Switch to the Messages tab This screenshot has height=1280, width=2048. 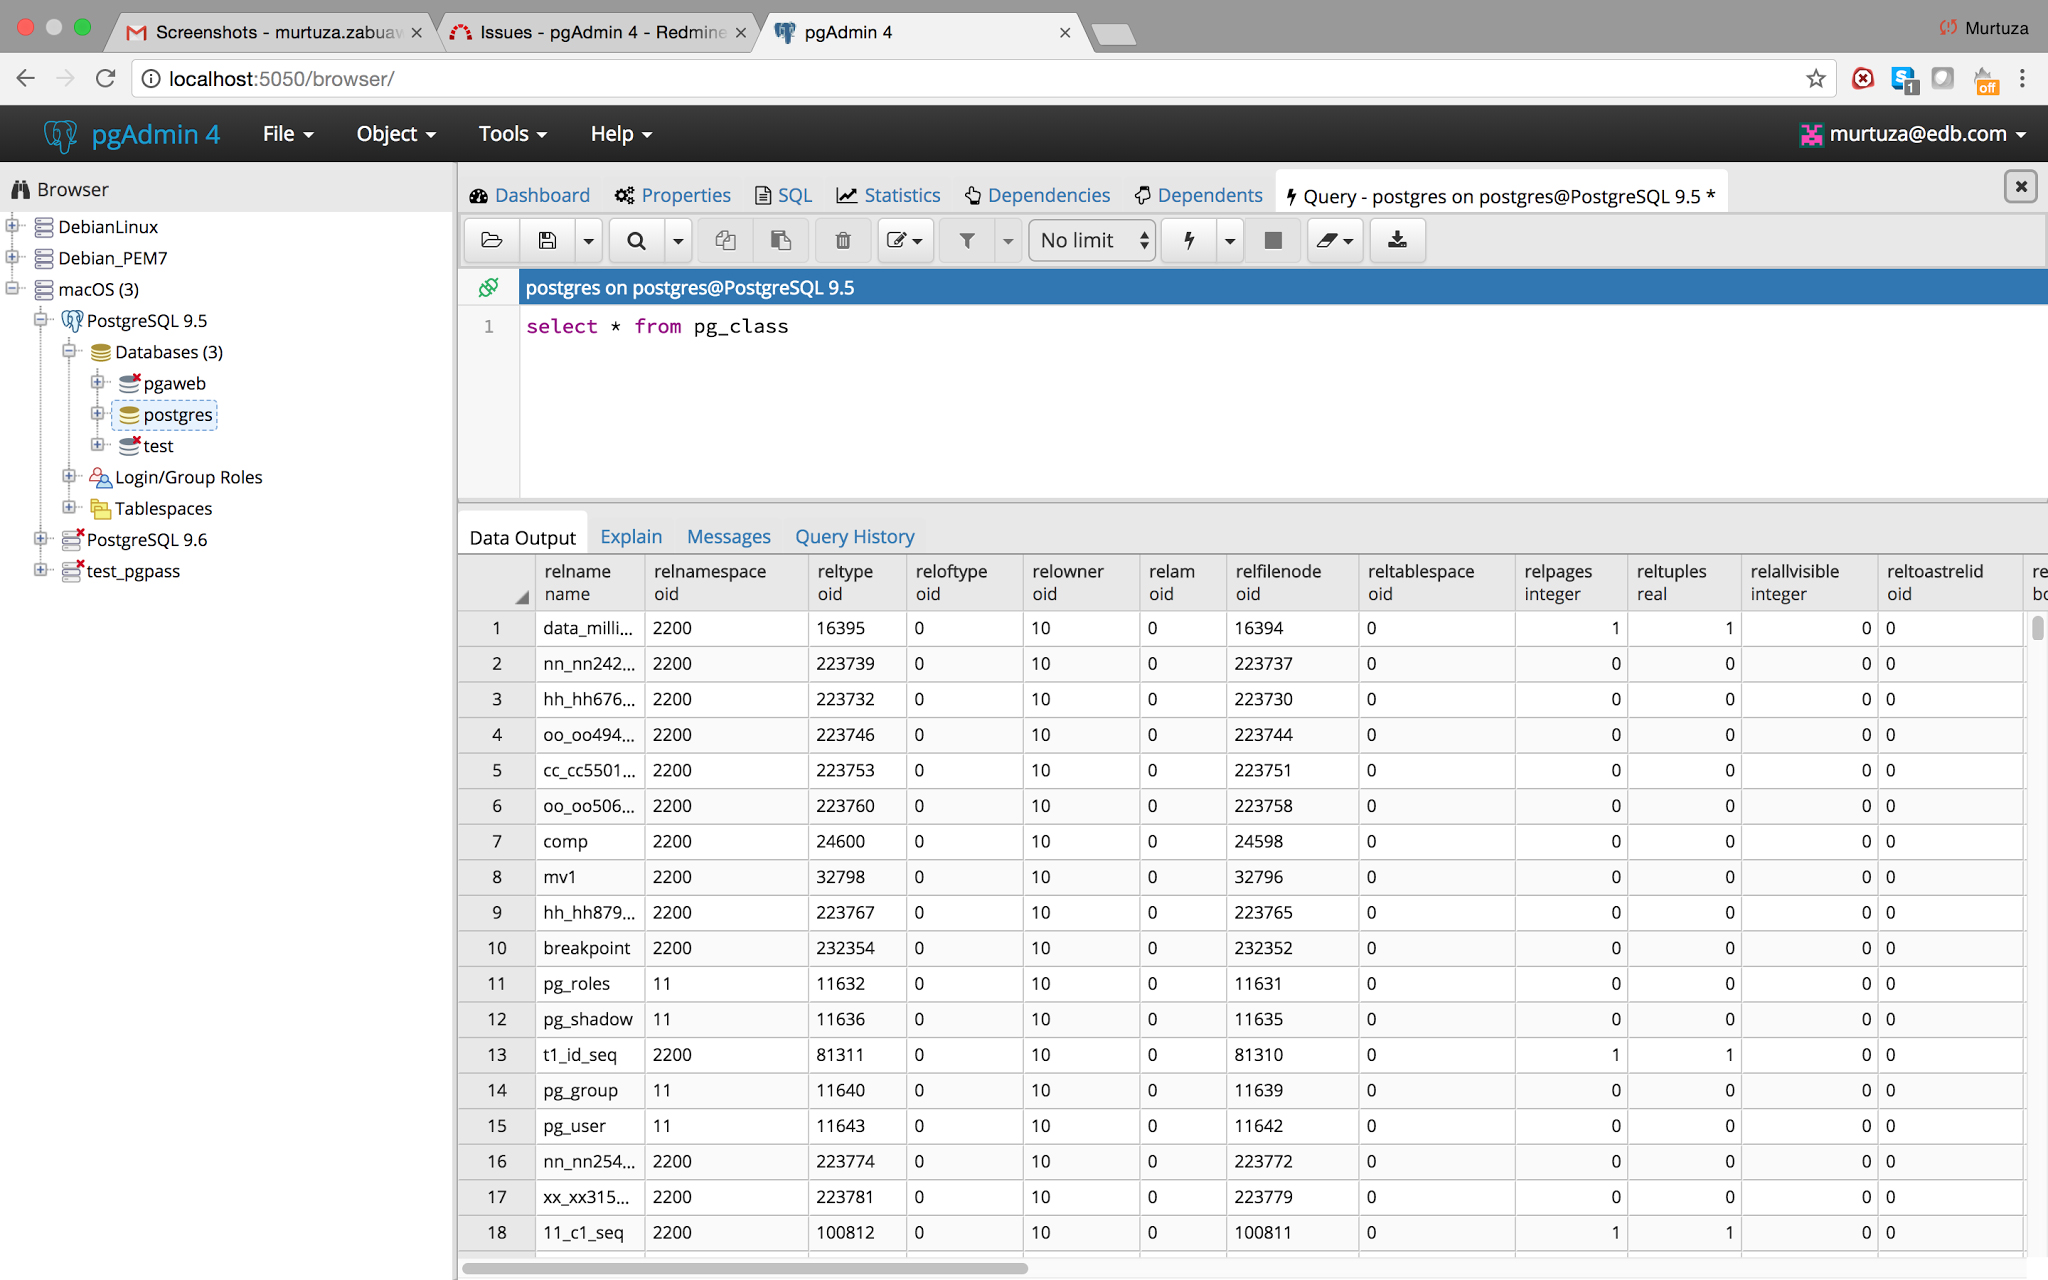pyautogui.click(x=728, y=537)
